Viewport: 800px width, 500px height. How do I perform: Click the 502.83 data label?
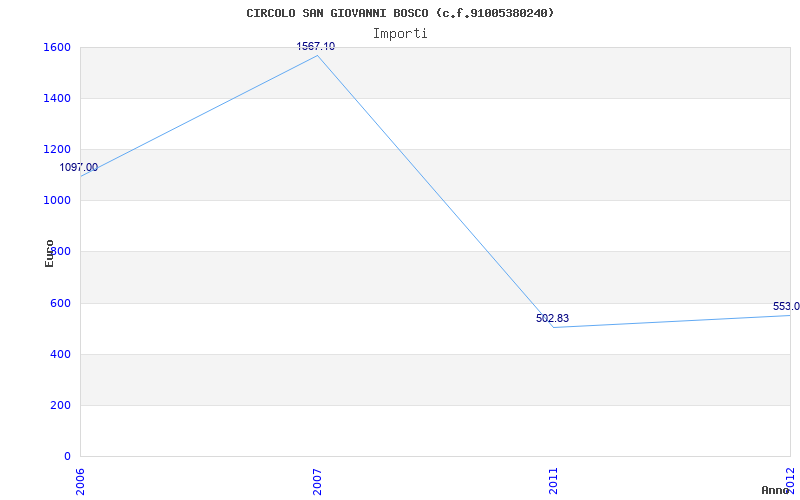pos(553,318)
